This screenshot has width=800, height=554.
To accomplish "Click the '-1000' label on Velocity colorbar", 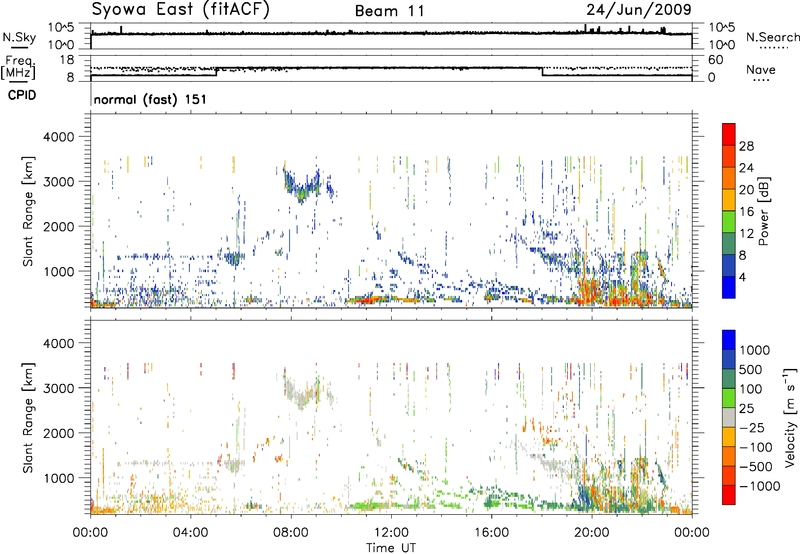I will (x=760, y=486).
